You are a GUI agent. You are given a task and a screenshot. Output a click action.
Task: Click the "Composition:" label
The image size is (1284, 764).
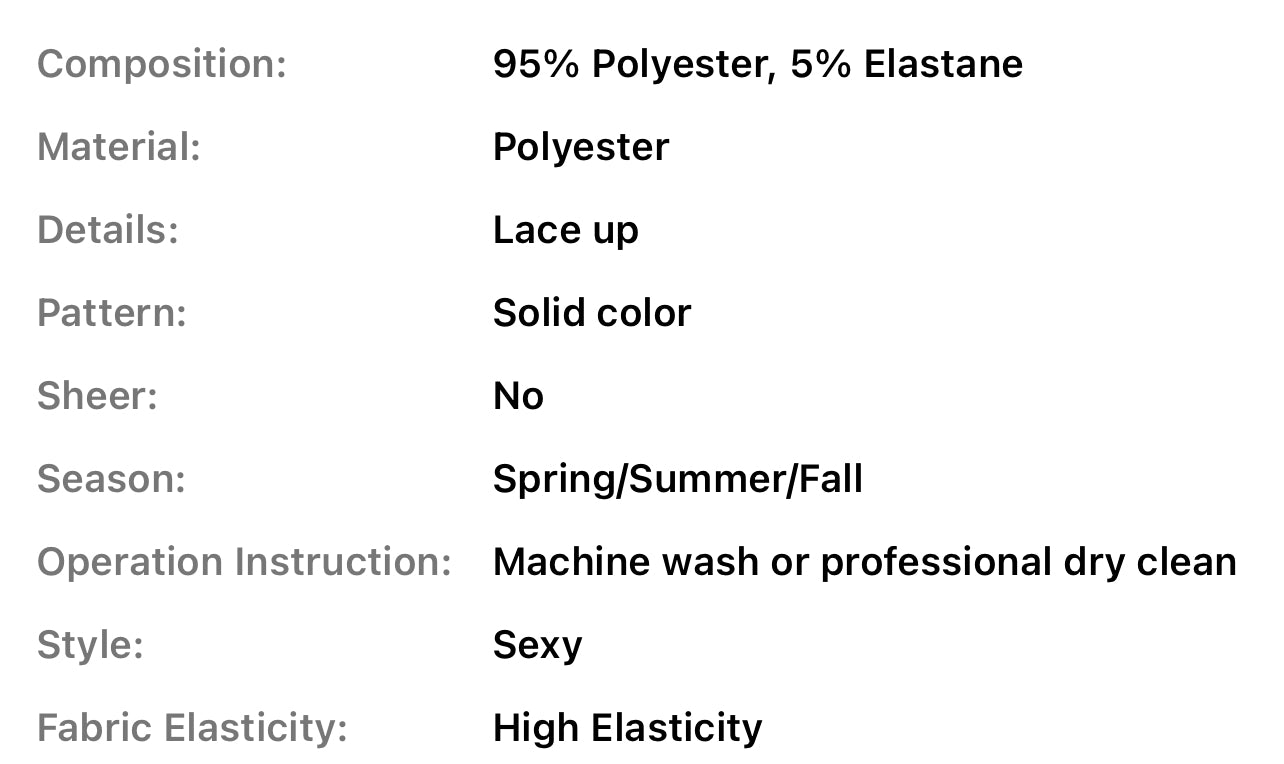pos(162,65)
